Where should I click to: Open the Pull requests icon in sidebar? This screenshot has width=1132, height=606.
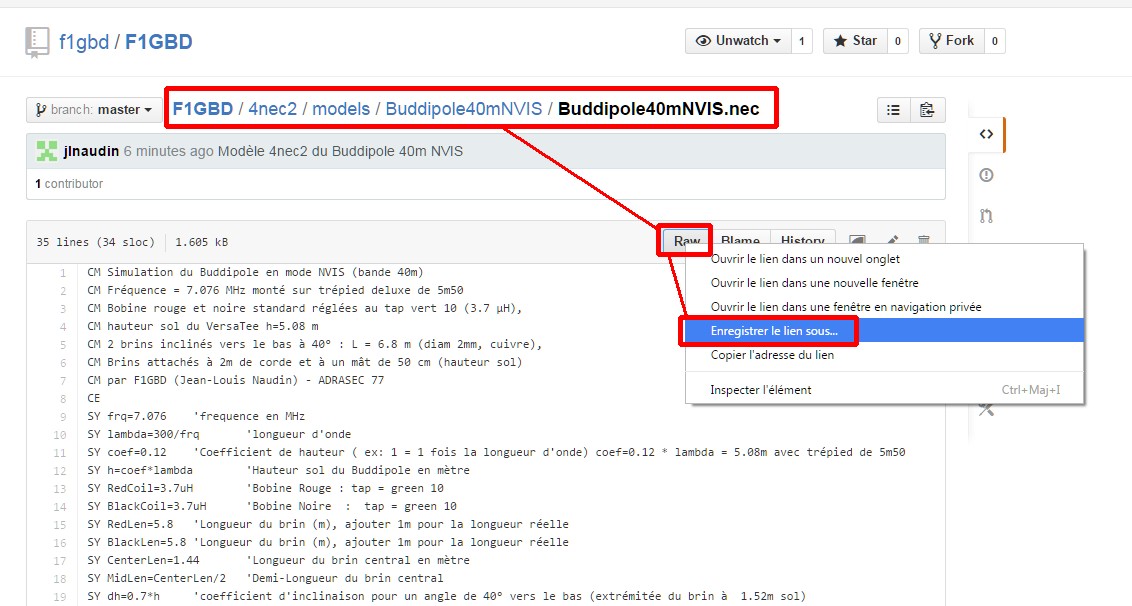point(986,215)
